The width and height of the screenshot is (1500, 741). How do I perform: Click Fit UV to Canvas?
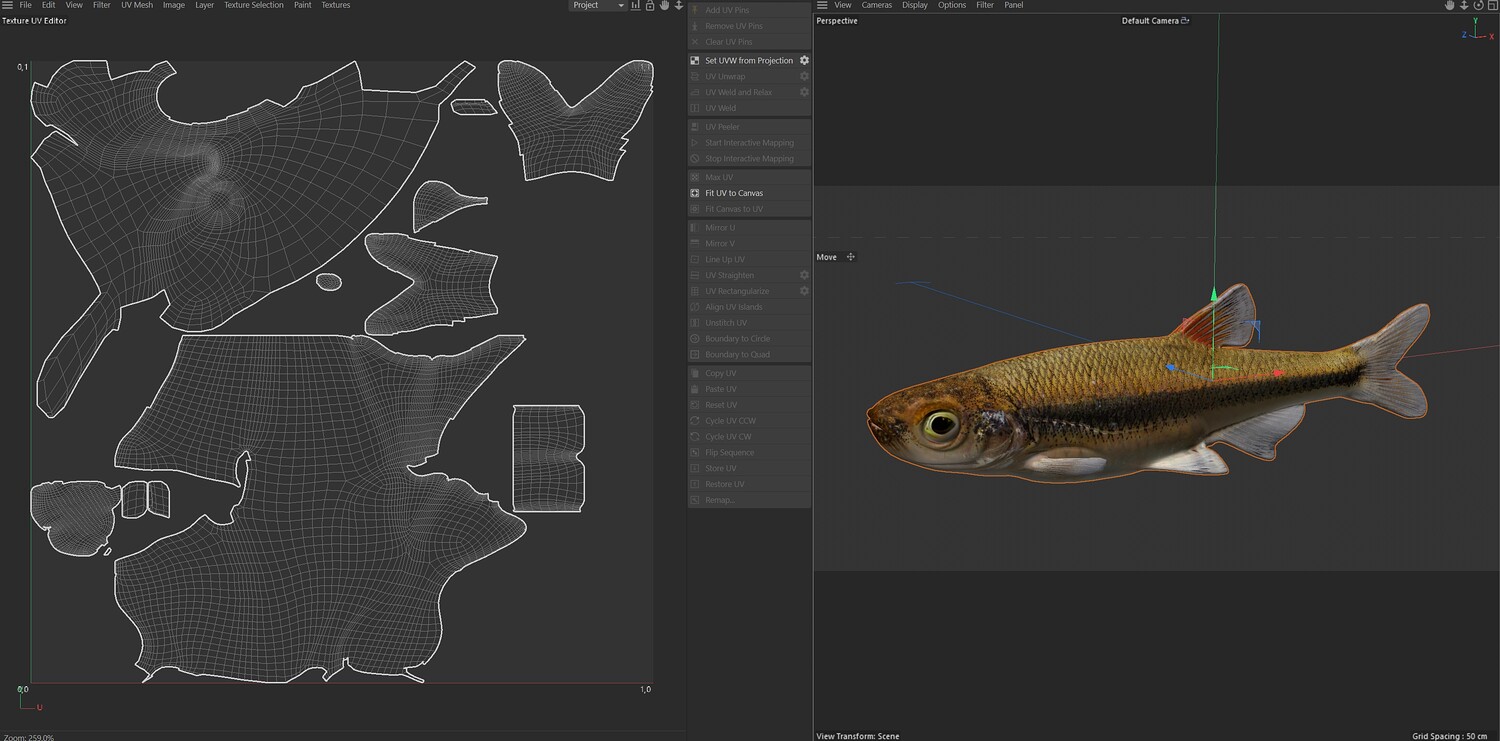pos(734,193)
